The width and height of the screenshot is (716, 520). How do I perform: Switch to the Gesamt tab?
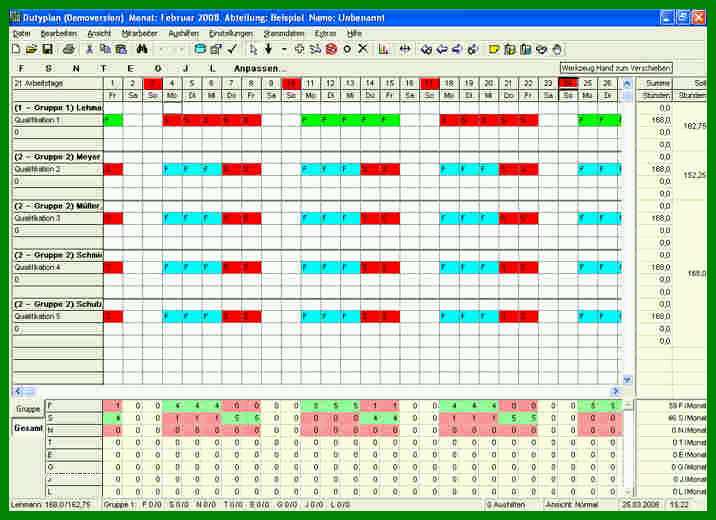click(x=28, y=428)
